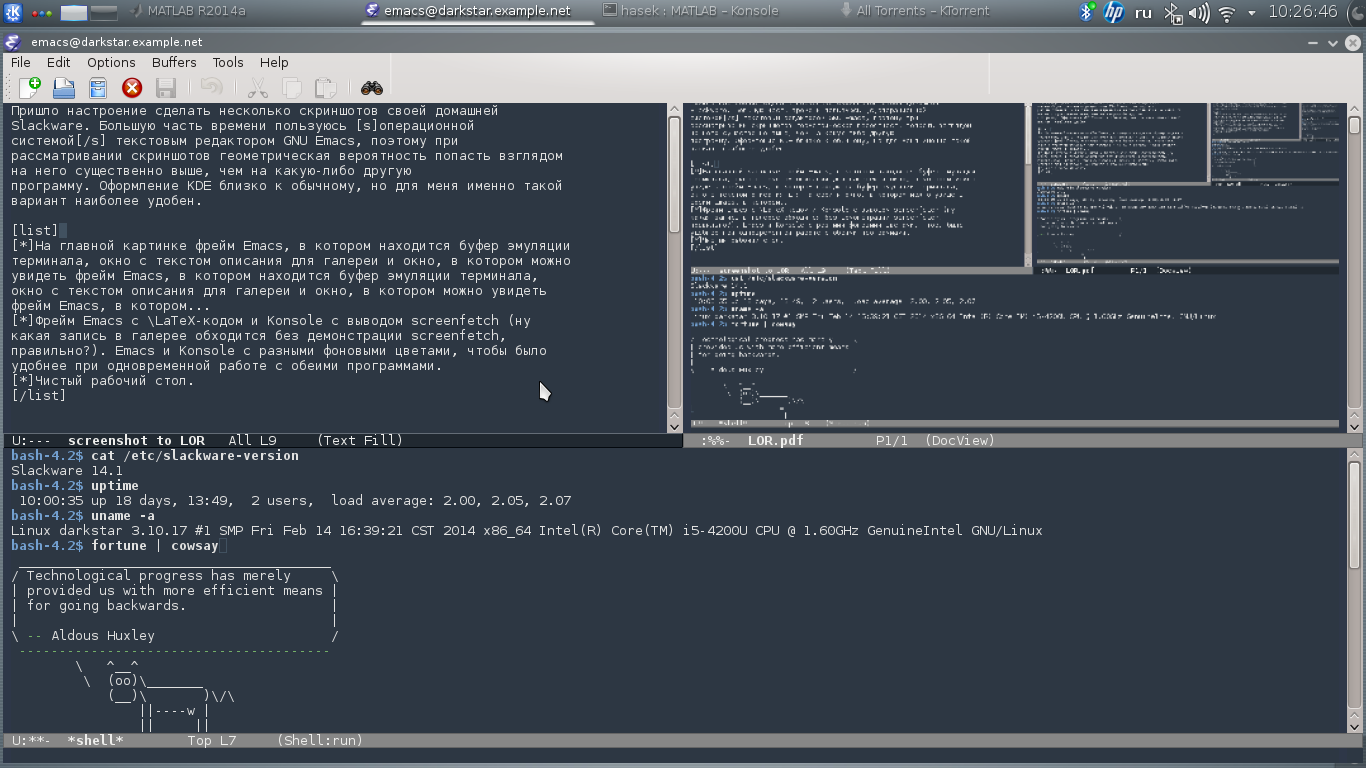Switch to hasek : MATLAB – Konsole task

pyautogui.click(x=691, y=11)
